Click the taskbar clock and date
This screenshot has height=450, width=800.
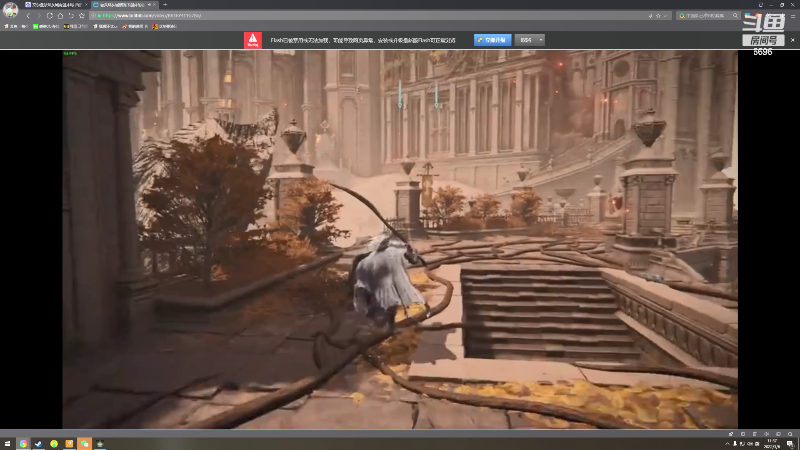click(772, 444)
